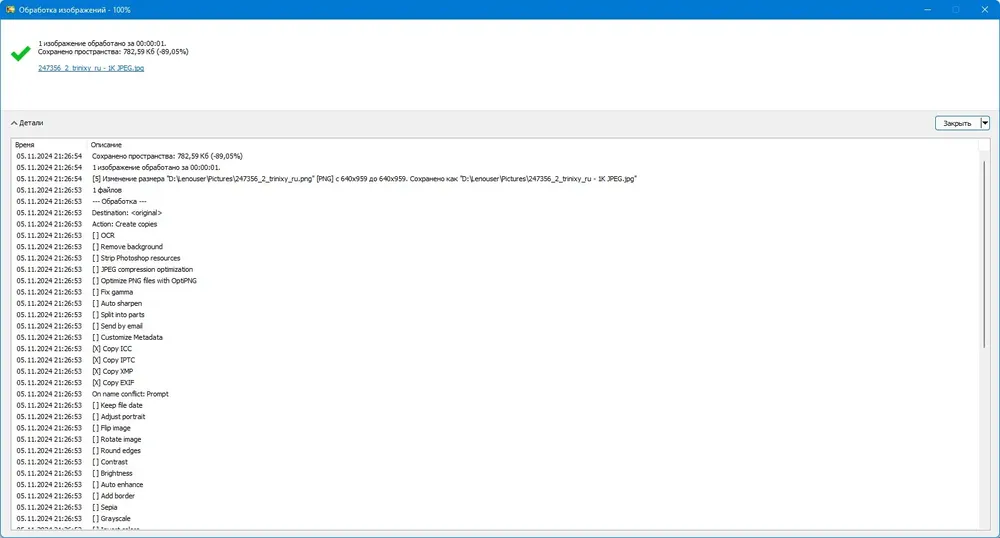Select the '[ ] OCR' log row
The image size is (1000, 538).
(495, 235)
